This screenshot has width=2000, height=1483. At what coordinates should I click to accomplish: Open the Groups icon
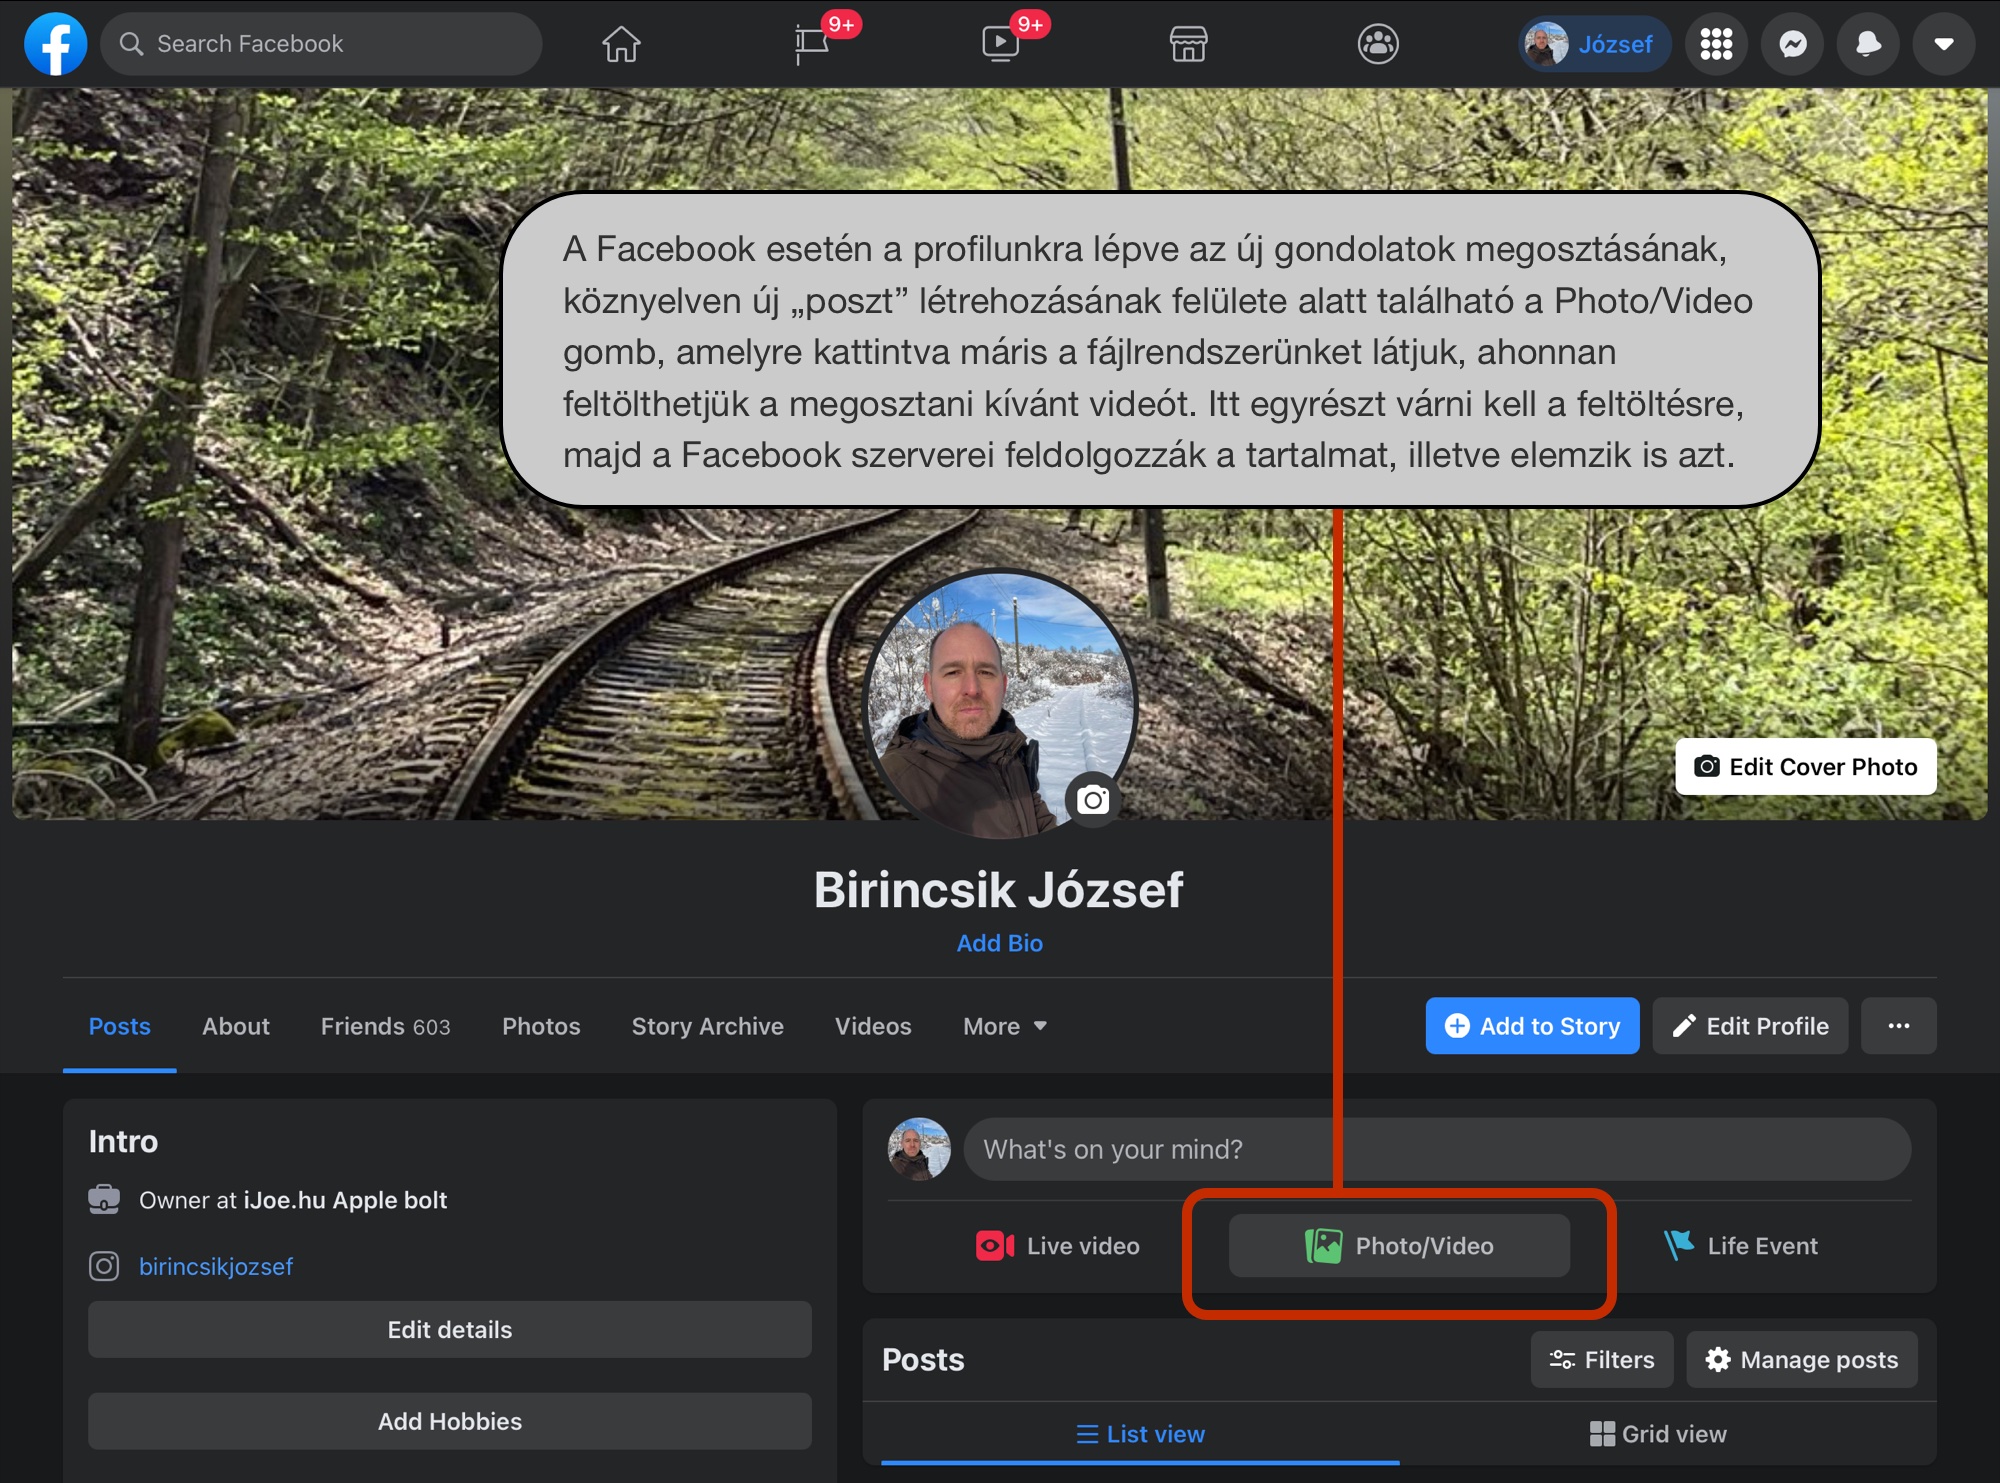pos(1378,44)
